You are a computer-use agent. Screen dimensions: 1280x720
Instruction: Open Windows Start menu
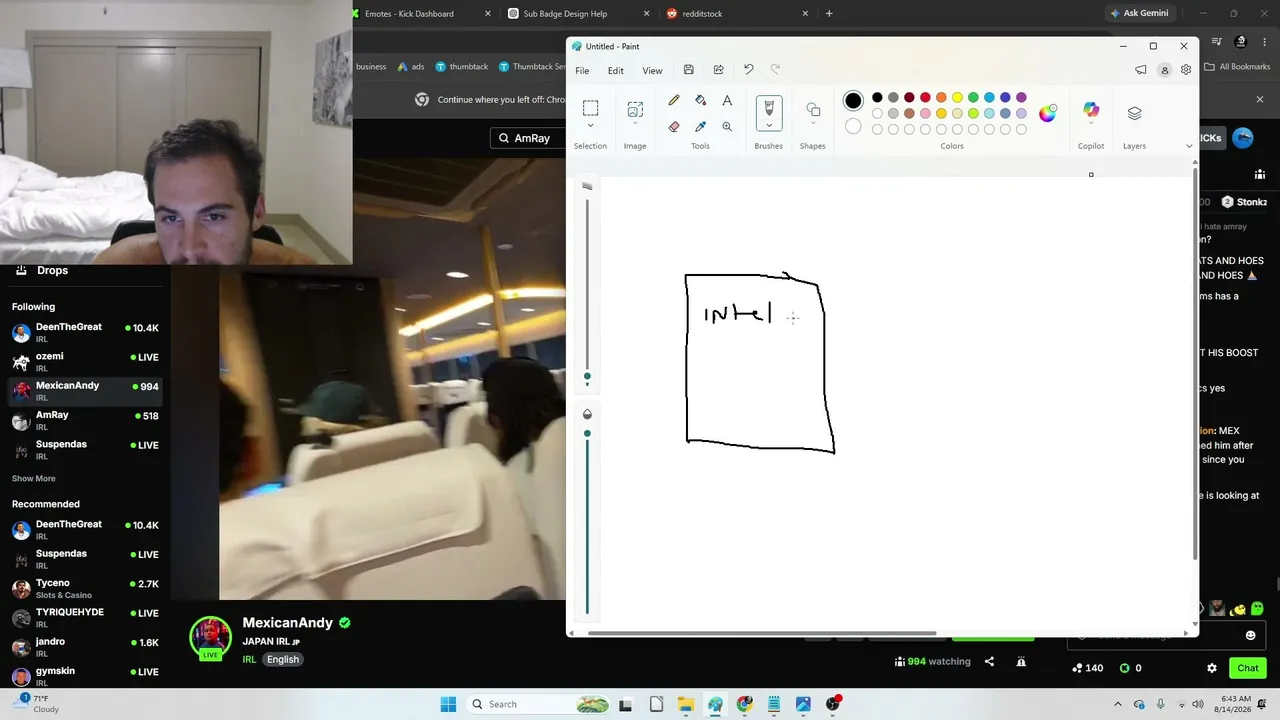(x=448, y=704)
